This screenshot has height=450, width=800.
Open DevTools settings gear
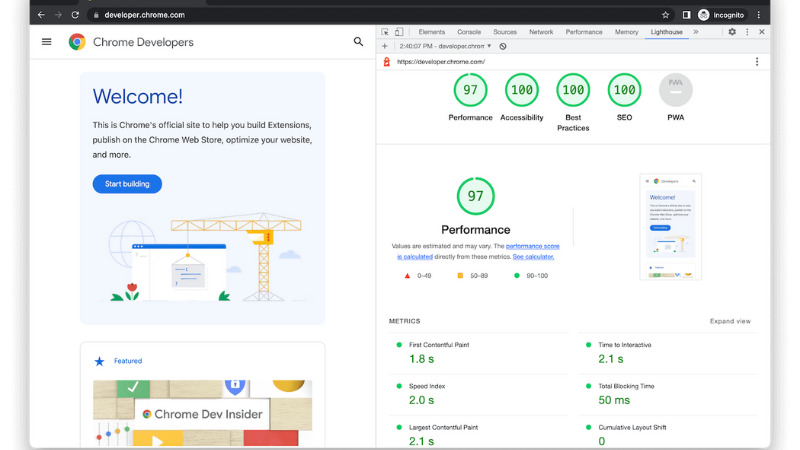(x=732, y=32)
